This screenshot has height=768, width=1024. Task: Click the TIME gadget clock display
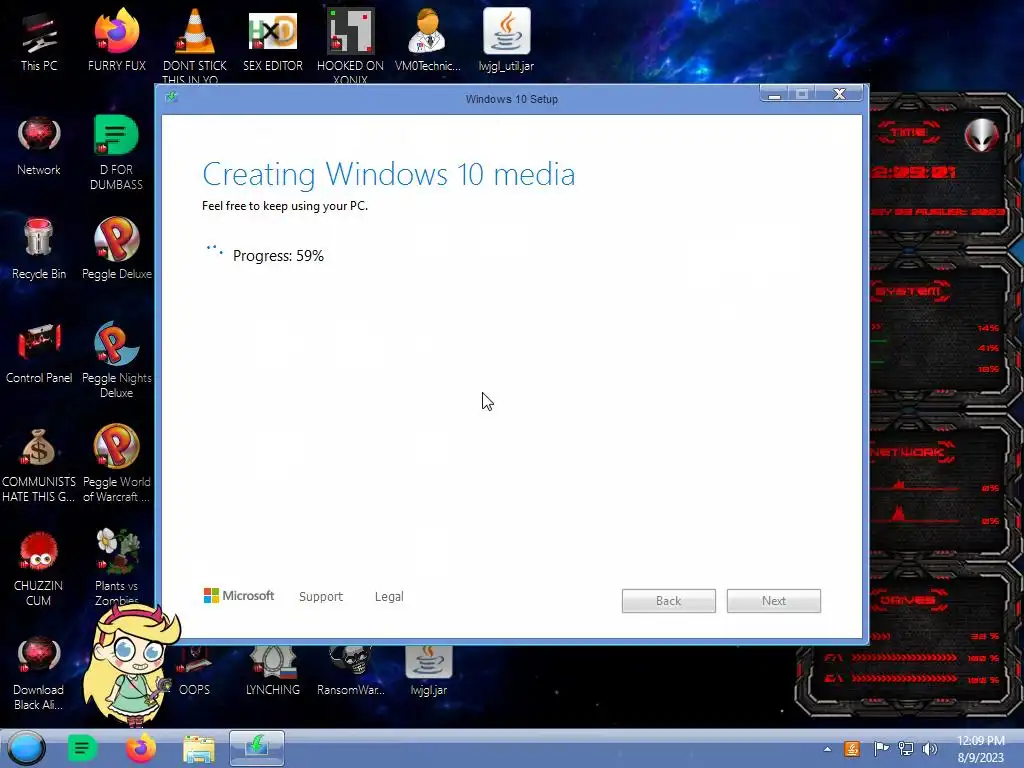point(913,172)
